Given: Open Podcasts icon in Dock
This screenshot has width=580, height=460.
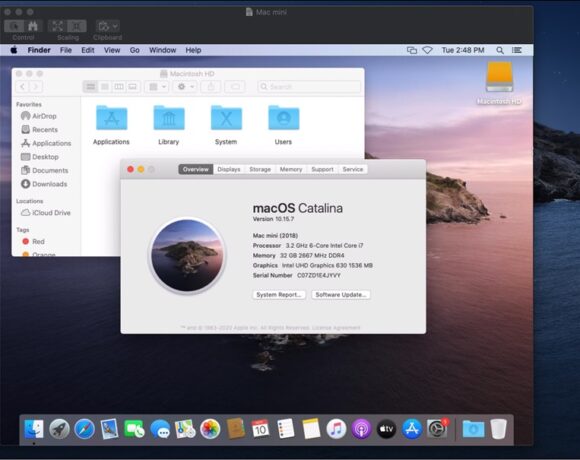Looking at the screenshot, I should click(361, 429).
